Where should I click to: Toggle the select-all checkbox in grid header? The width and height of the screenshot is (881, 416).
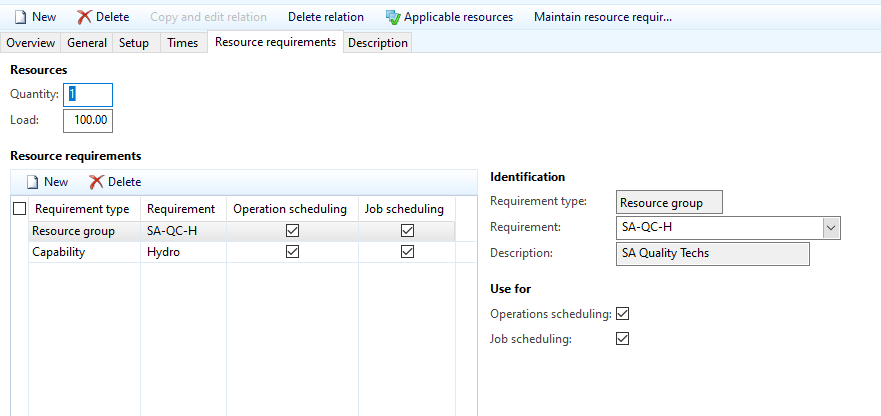tap(20, 209)
